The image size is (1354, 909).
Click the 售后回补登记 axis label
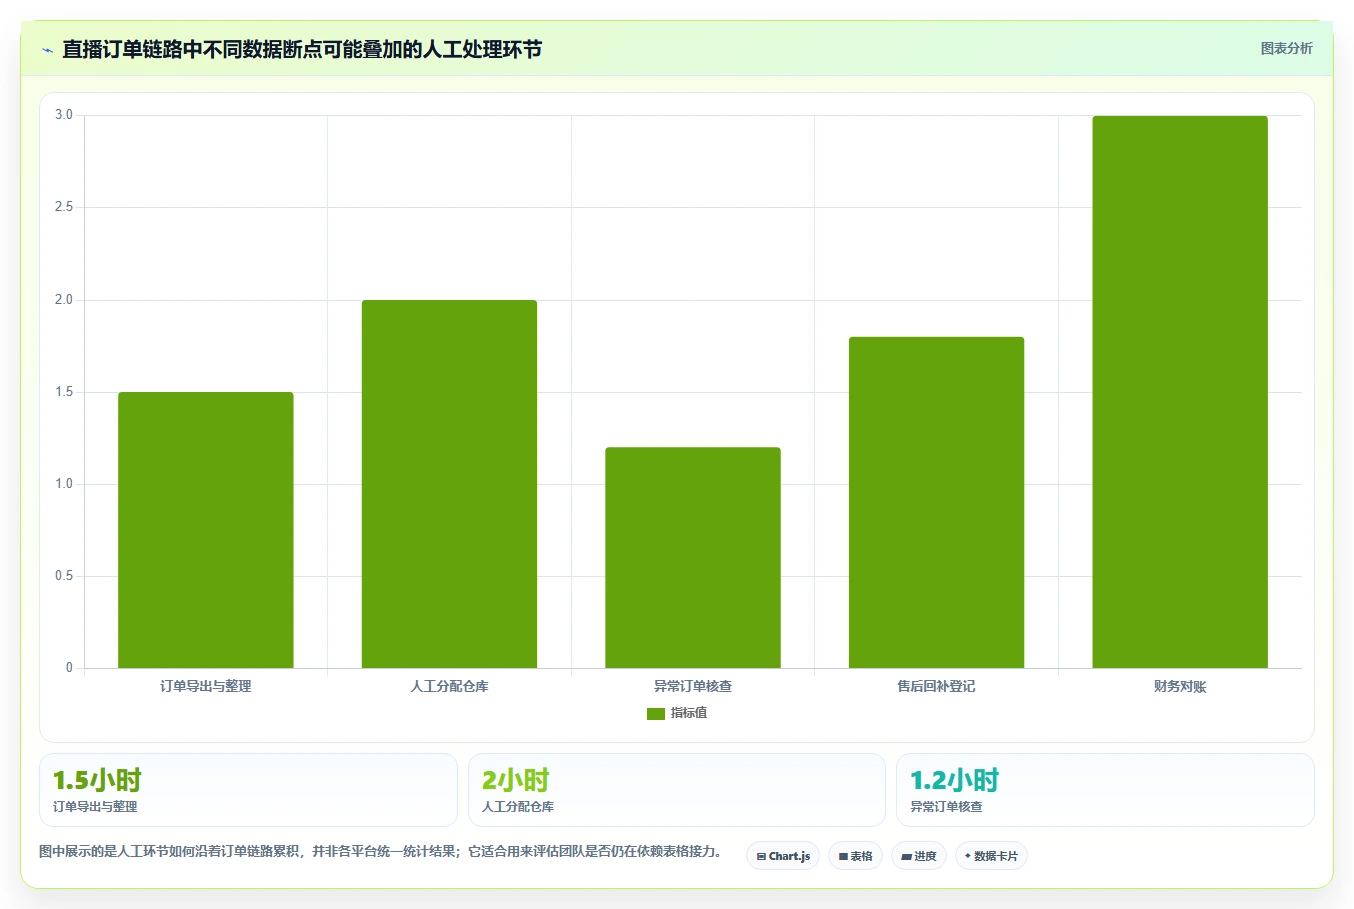click(x=936, y=686)
